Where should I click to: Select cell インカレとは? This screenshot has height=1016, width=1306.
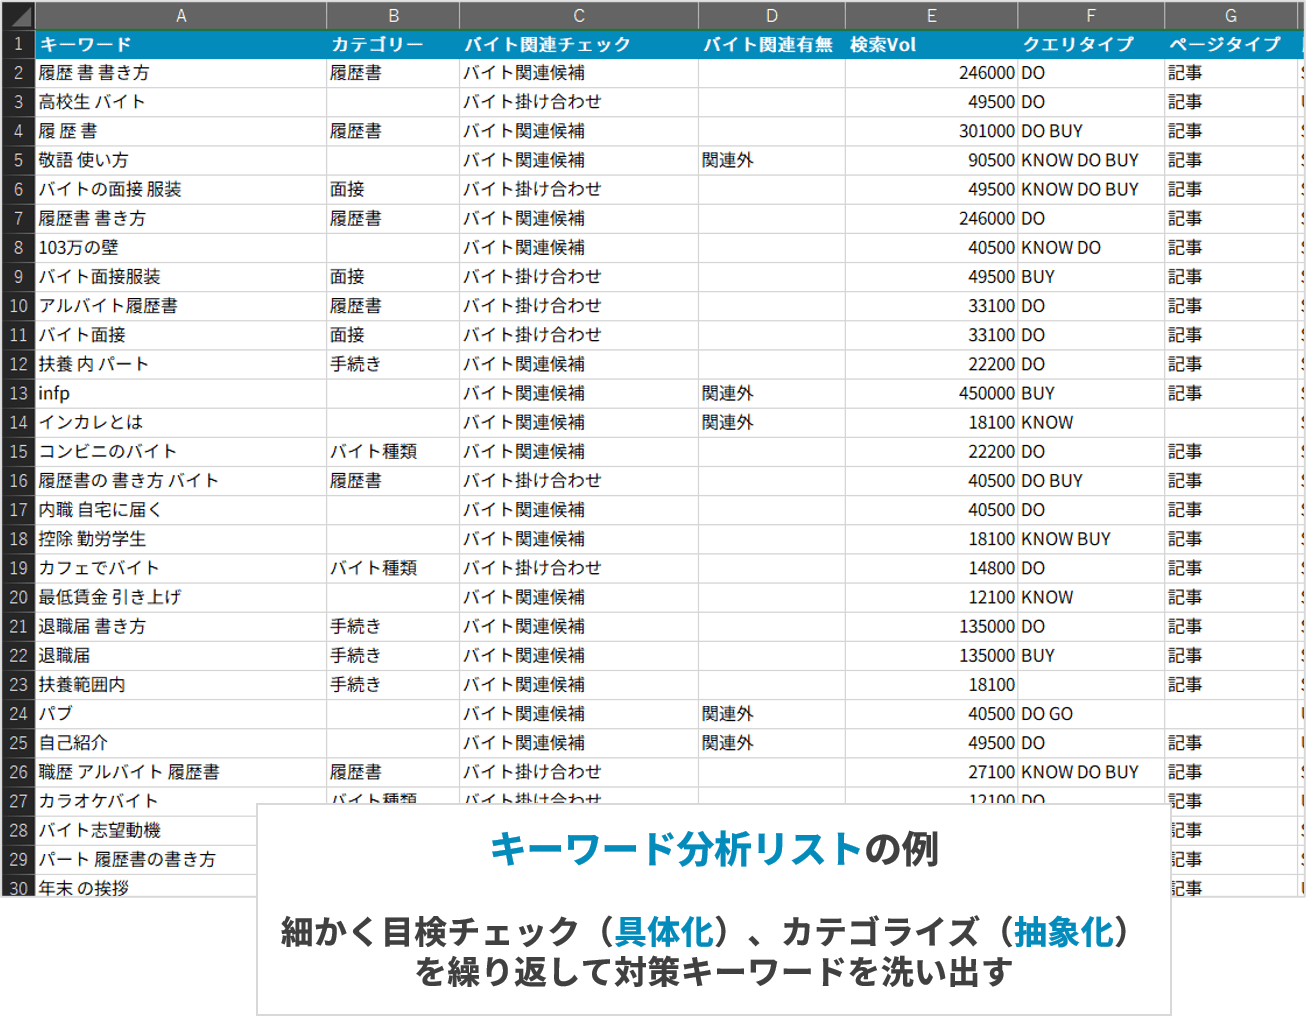click(x=181, y=422)
